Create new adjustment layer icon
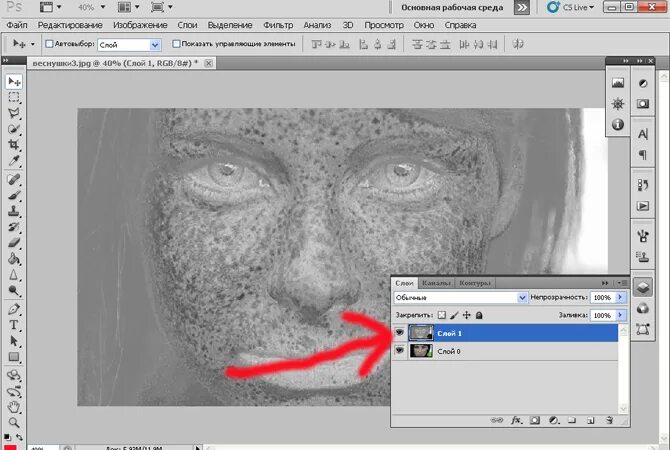Image resolution: width=670 pixels, height=450 pixels. coord(553,421)
